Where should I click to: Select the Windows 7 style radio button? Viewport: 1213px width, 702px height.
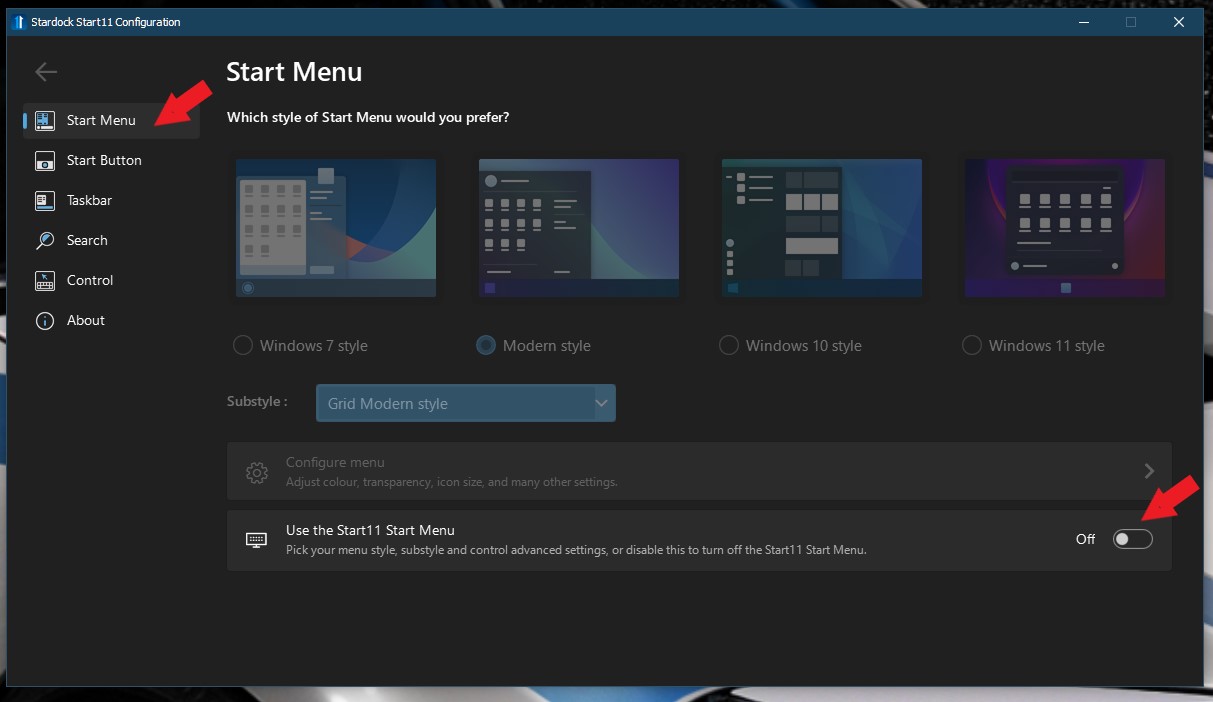[x=243, y=346]
